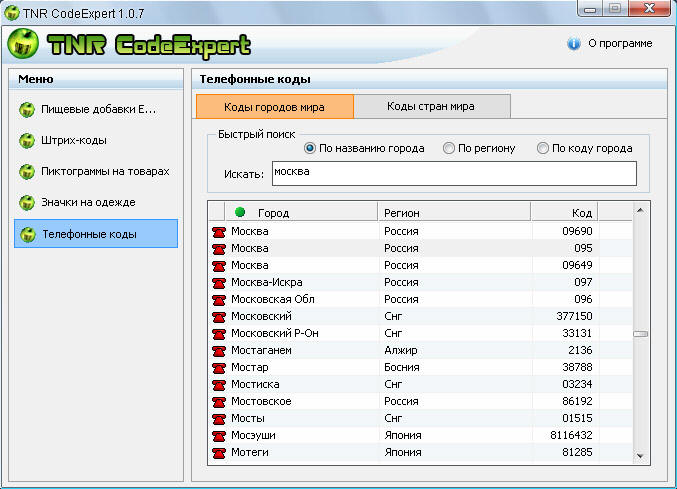Click the green dot in Город column header
This screenshot has height=489, width=677.
[x=240, y=212]
